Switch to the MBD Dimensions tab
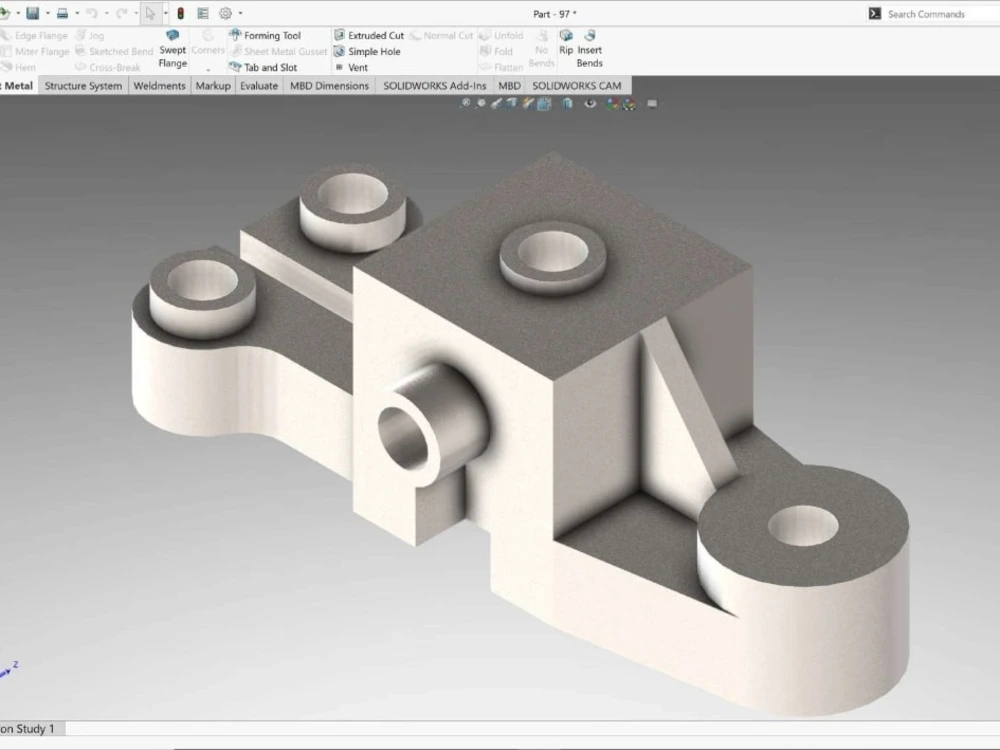The width and height of the screenshot is (1000, 750). tap(329, 85)
